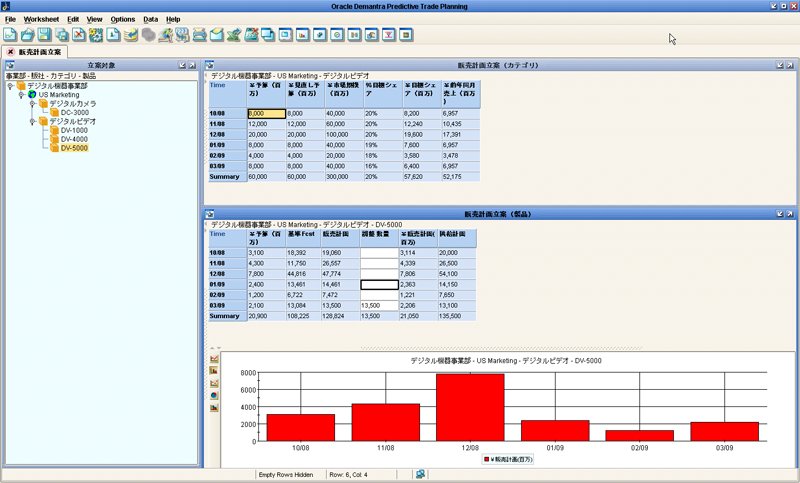Click the red legend swatch for ¥販売計画(百万)

486,460
